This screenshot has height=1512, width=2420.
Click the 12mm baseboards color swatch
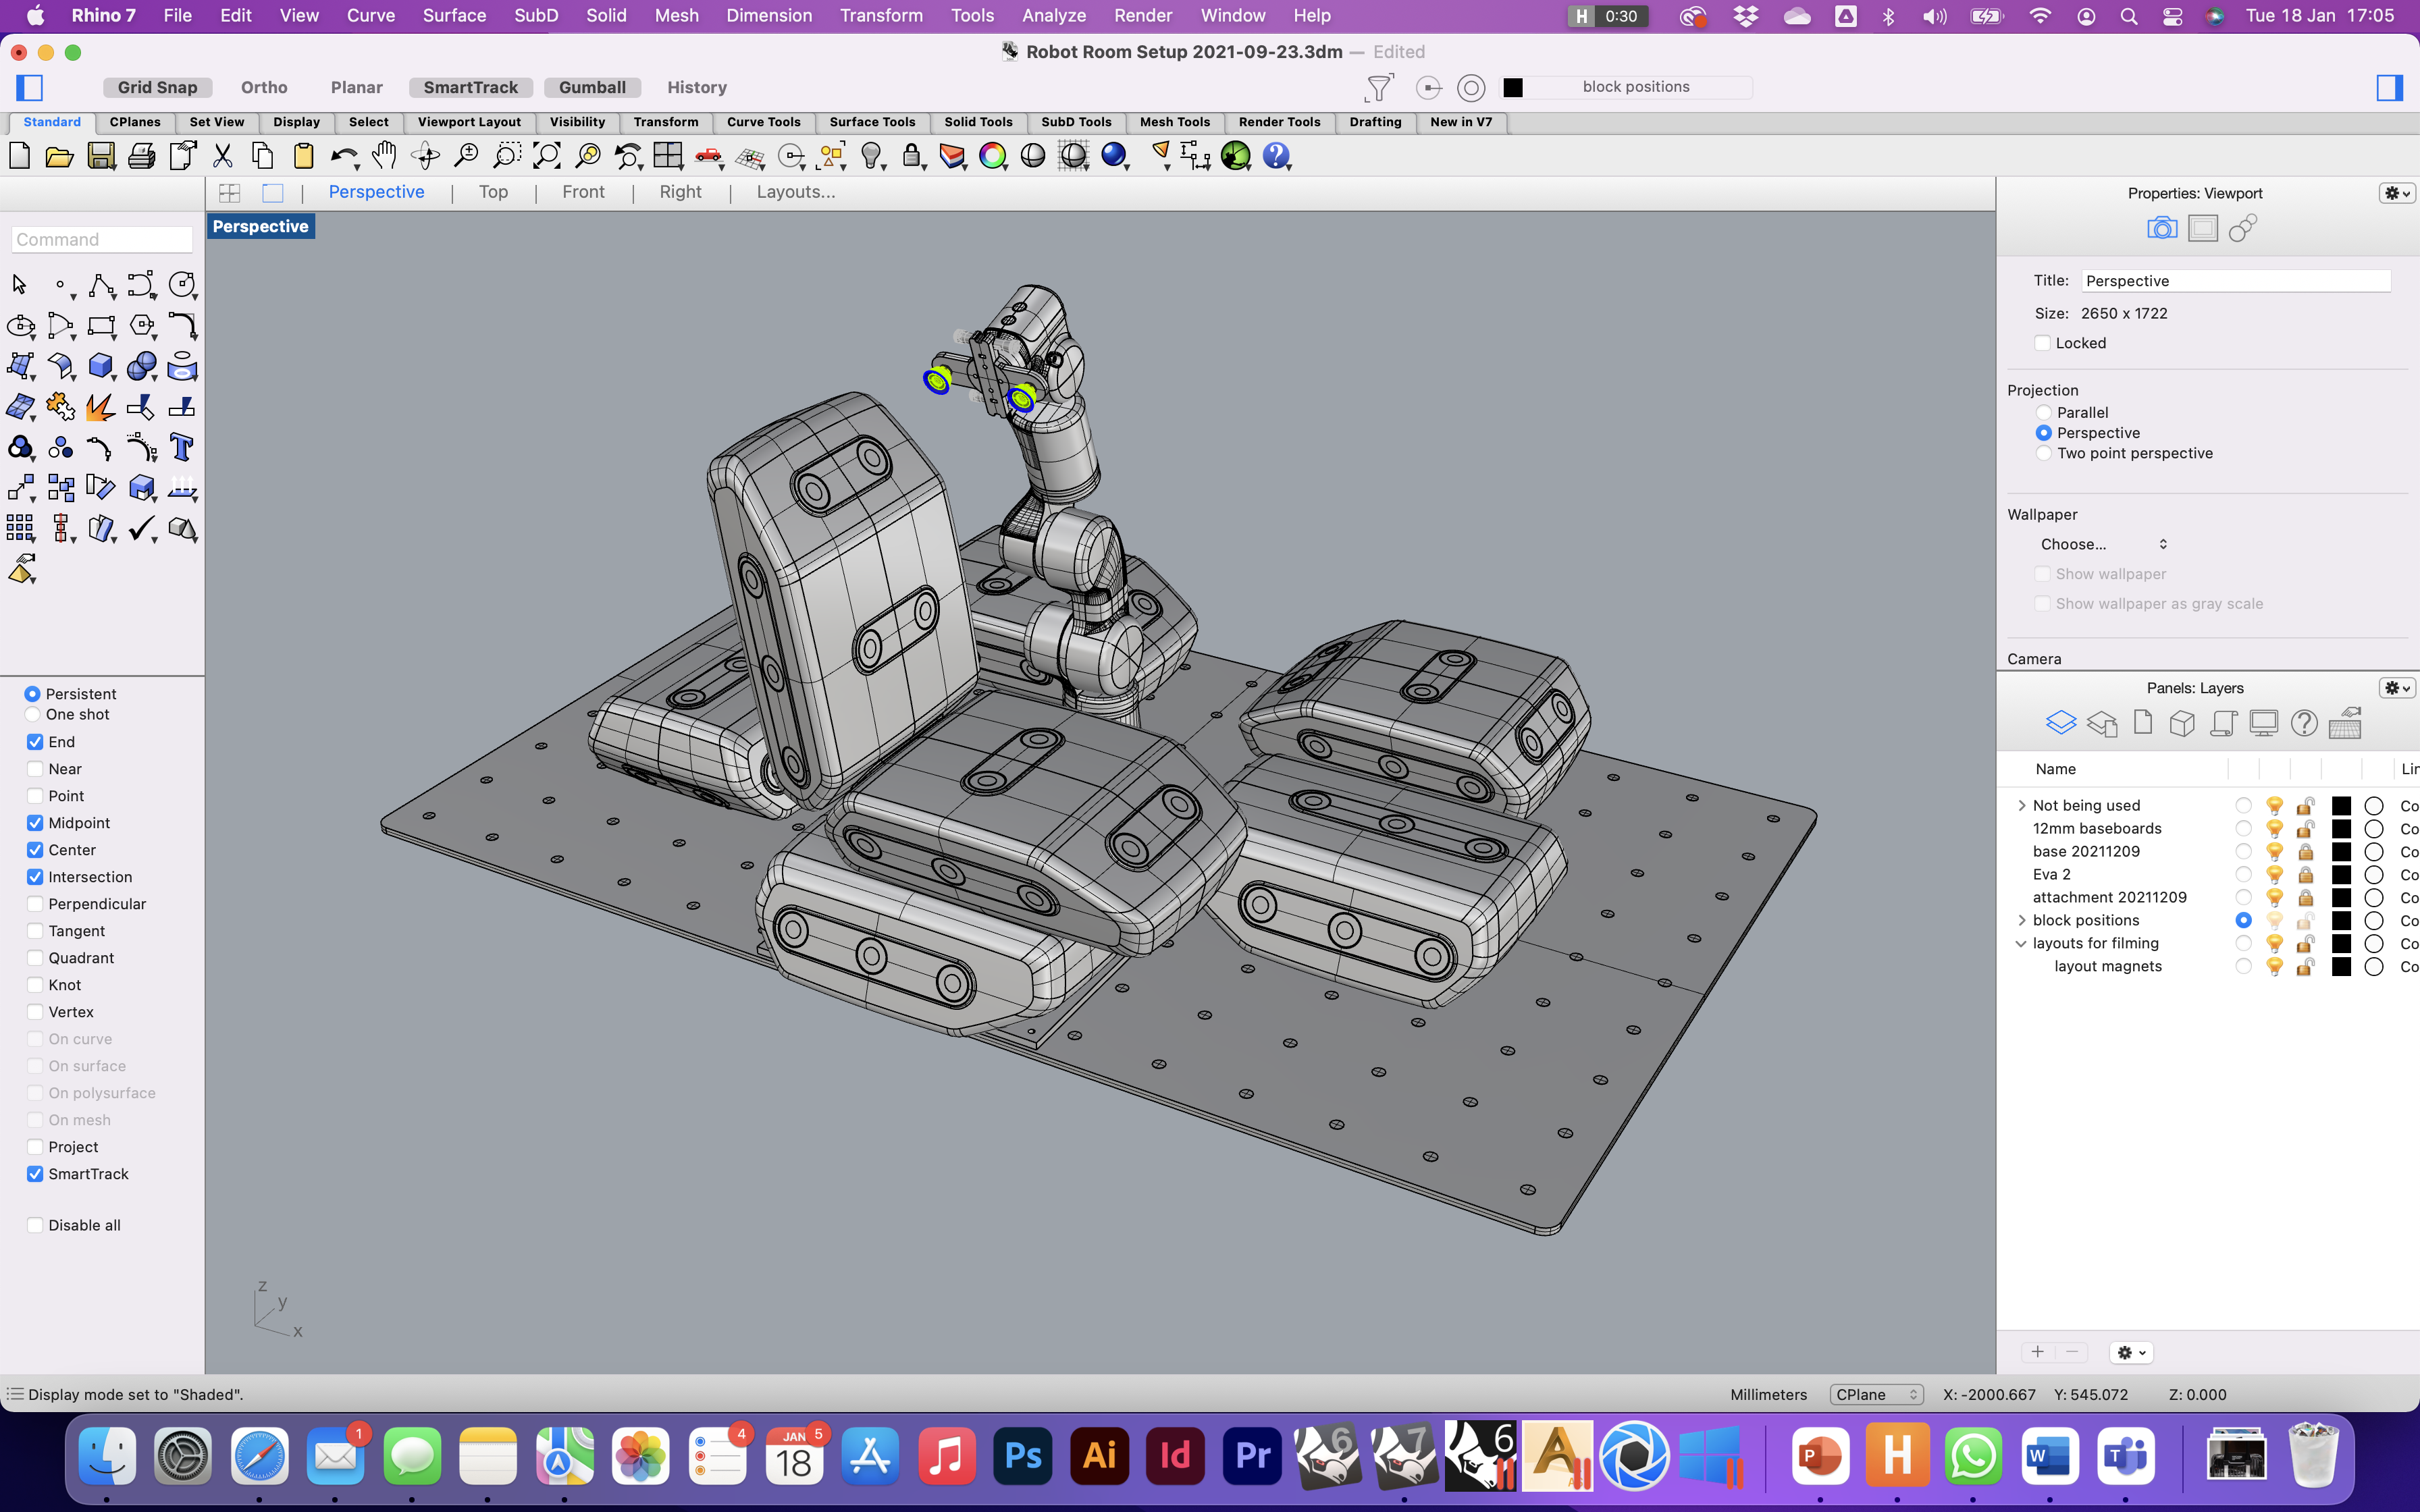click(x=2341, y=829)
